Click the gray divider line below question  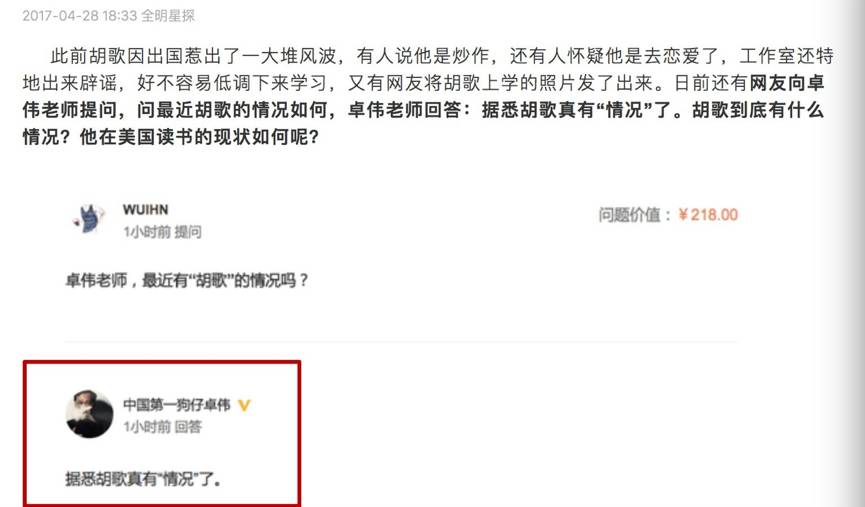(401, 342)
